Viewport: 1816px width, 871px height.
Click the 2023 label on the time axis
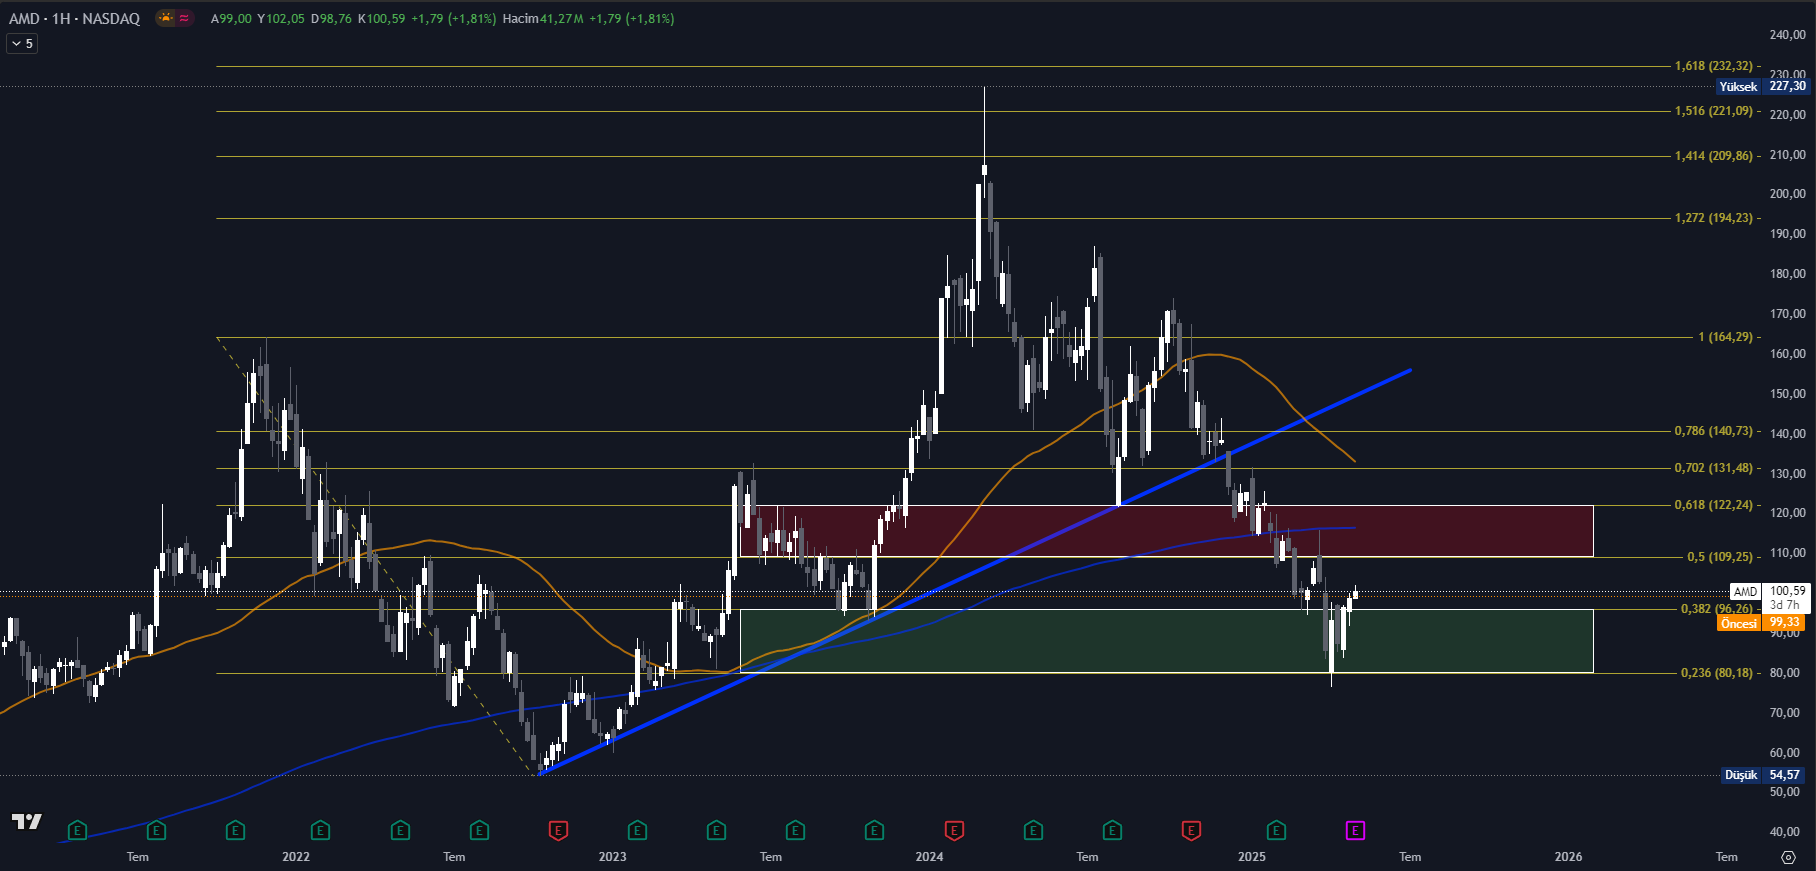coord(612,857)
